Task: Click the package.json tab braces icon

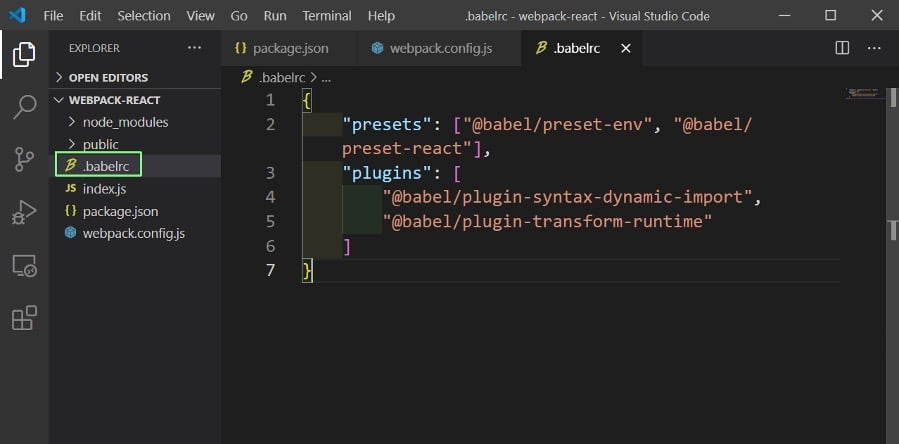Action: point(241,48)
